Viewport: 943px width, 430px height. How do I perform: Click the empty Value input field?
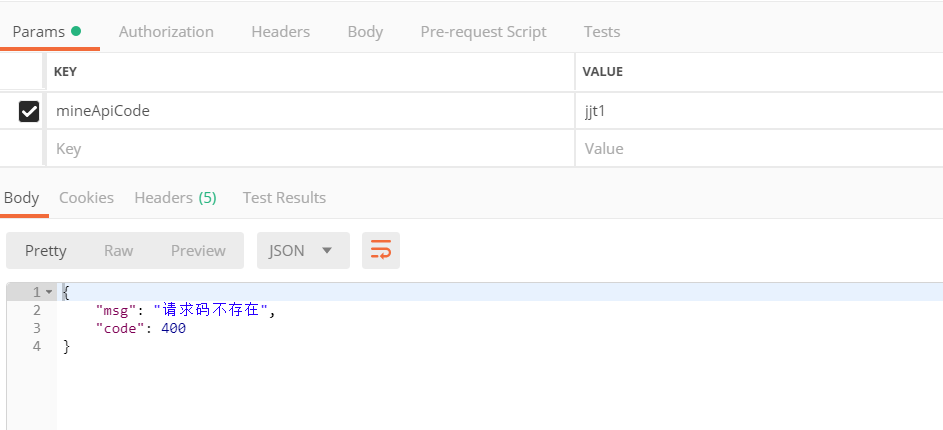[x=758, y=149]
